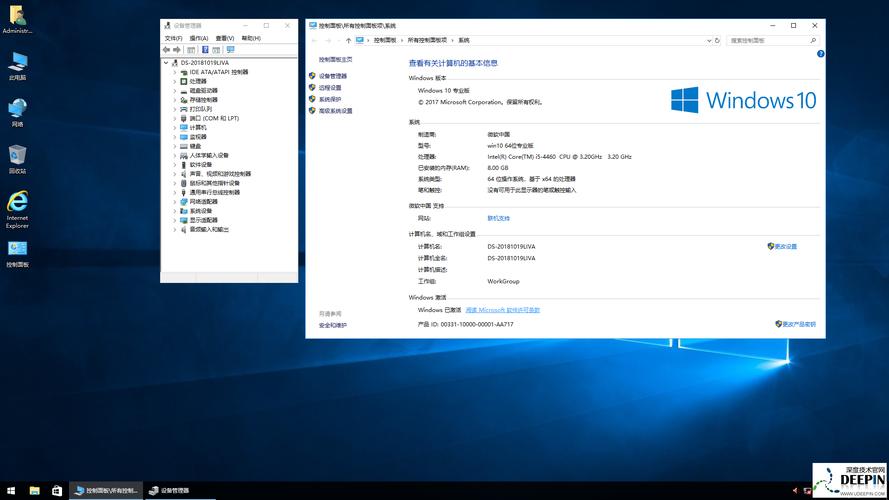The width and height of the screenshot is (889, 500).
Task: Select 通用串行总线控制器 tree item
Action: pyautogui.click(x=214, y=192)
